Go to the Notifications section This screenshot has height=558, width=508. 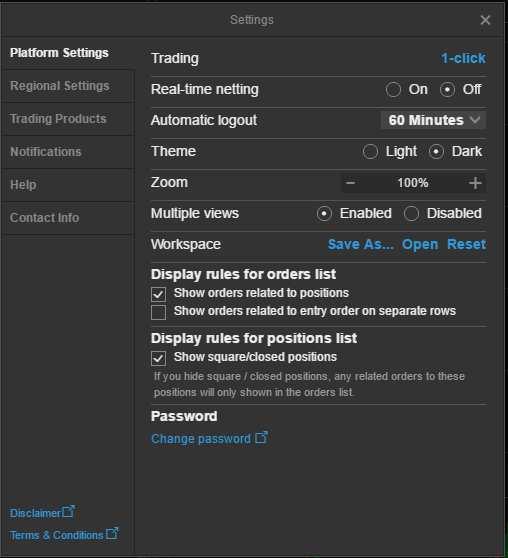coord(46,152)
